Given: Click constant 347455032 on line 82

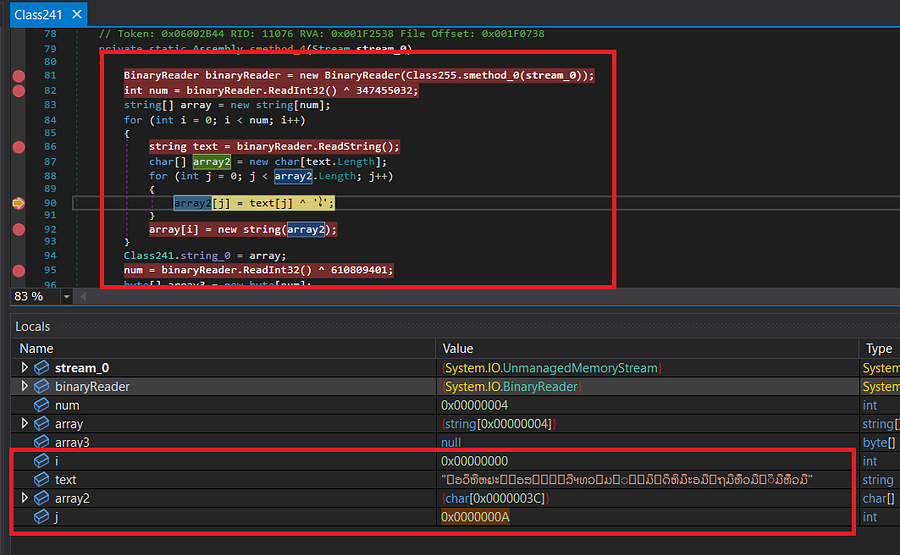Looking at the screenshot, I should pyautogui.click(x=384, y=91).
